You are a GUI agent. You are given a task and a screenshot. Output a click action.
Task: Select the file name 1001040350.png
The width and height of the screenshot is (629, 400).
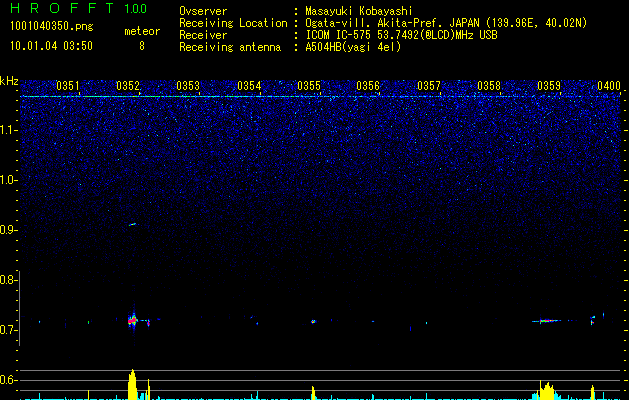point(52,27)
